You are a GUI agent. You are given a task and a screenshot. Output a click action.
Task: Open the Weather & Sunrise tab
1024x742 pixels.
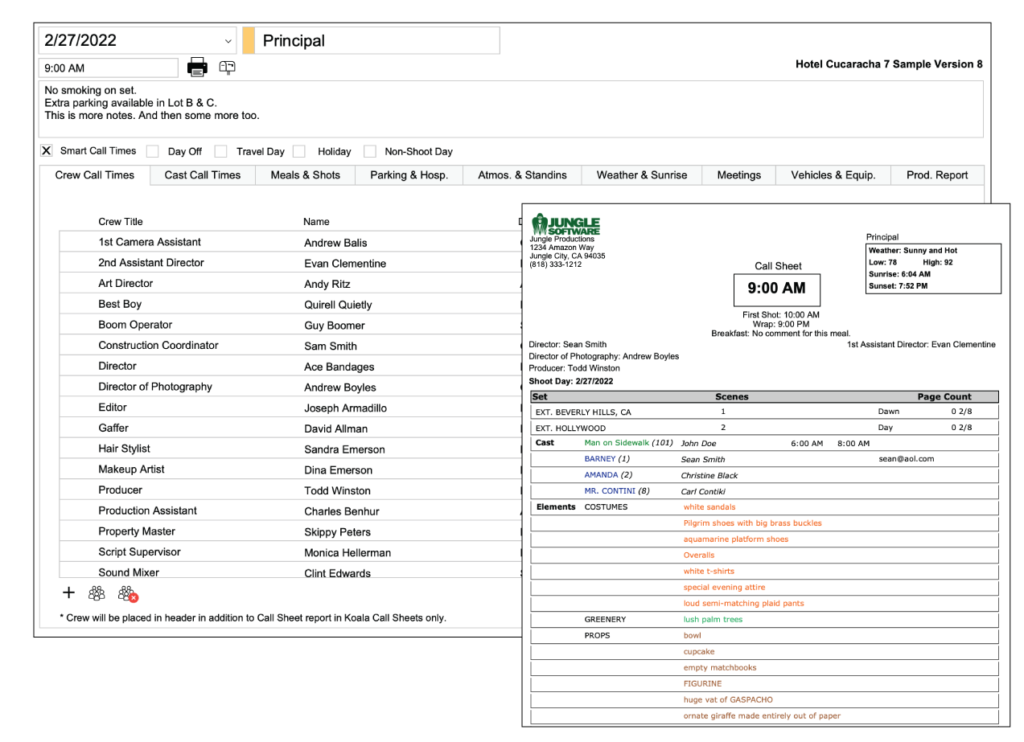tap(642, 175)
